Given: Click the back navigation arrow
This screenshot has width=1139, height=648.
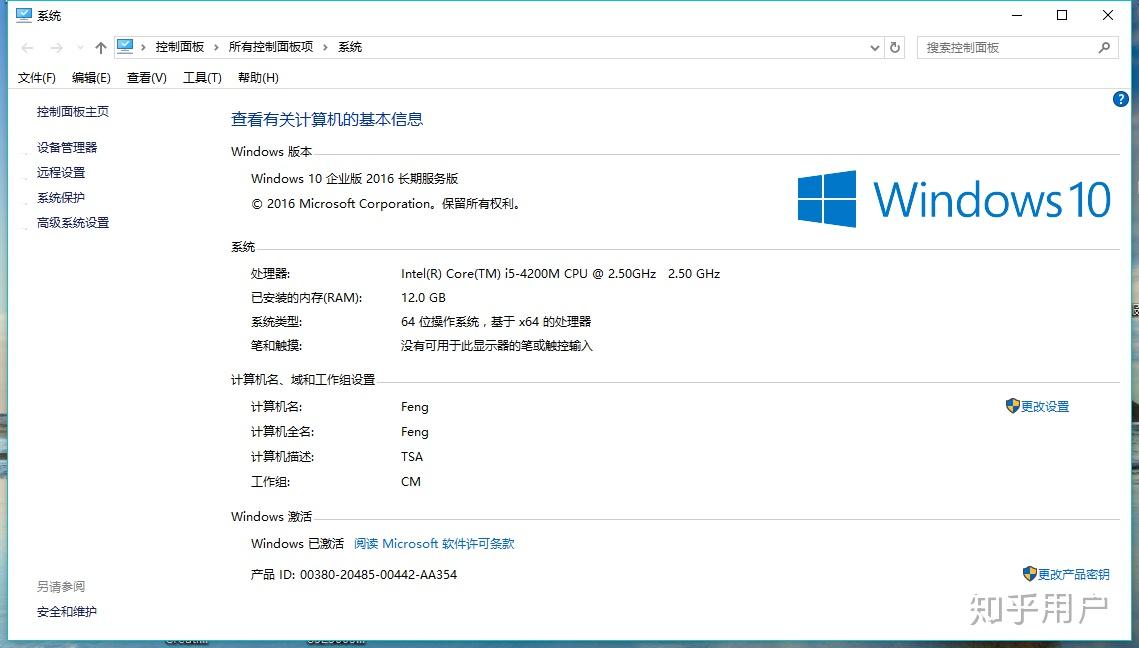Looking at the screenshot, I should coord(26,46).
